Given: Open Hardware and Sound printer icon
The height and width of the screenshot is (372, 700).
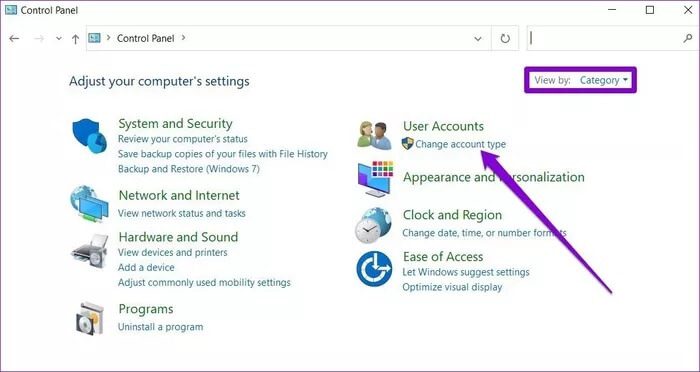Looking at the screenshot, I should click(90, 251).
